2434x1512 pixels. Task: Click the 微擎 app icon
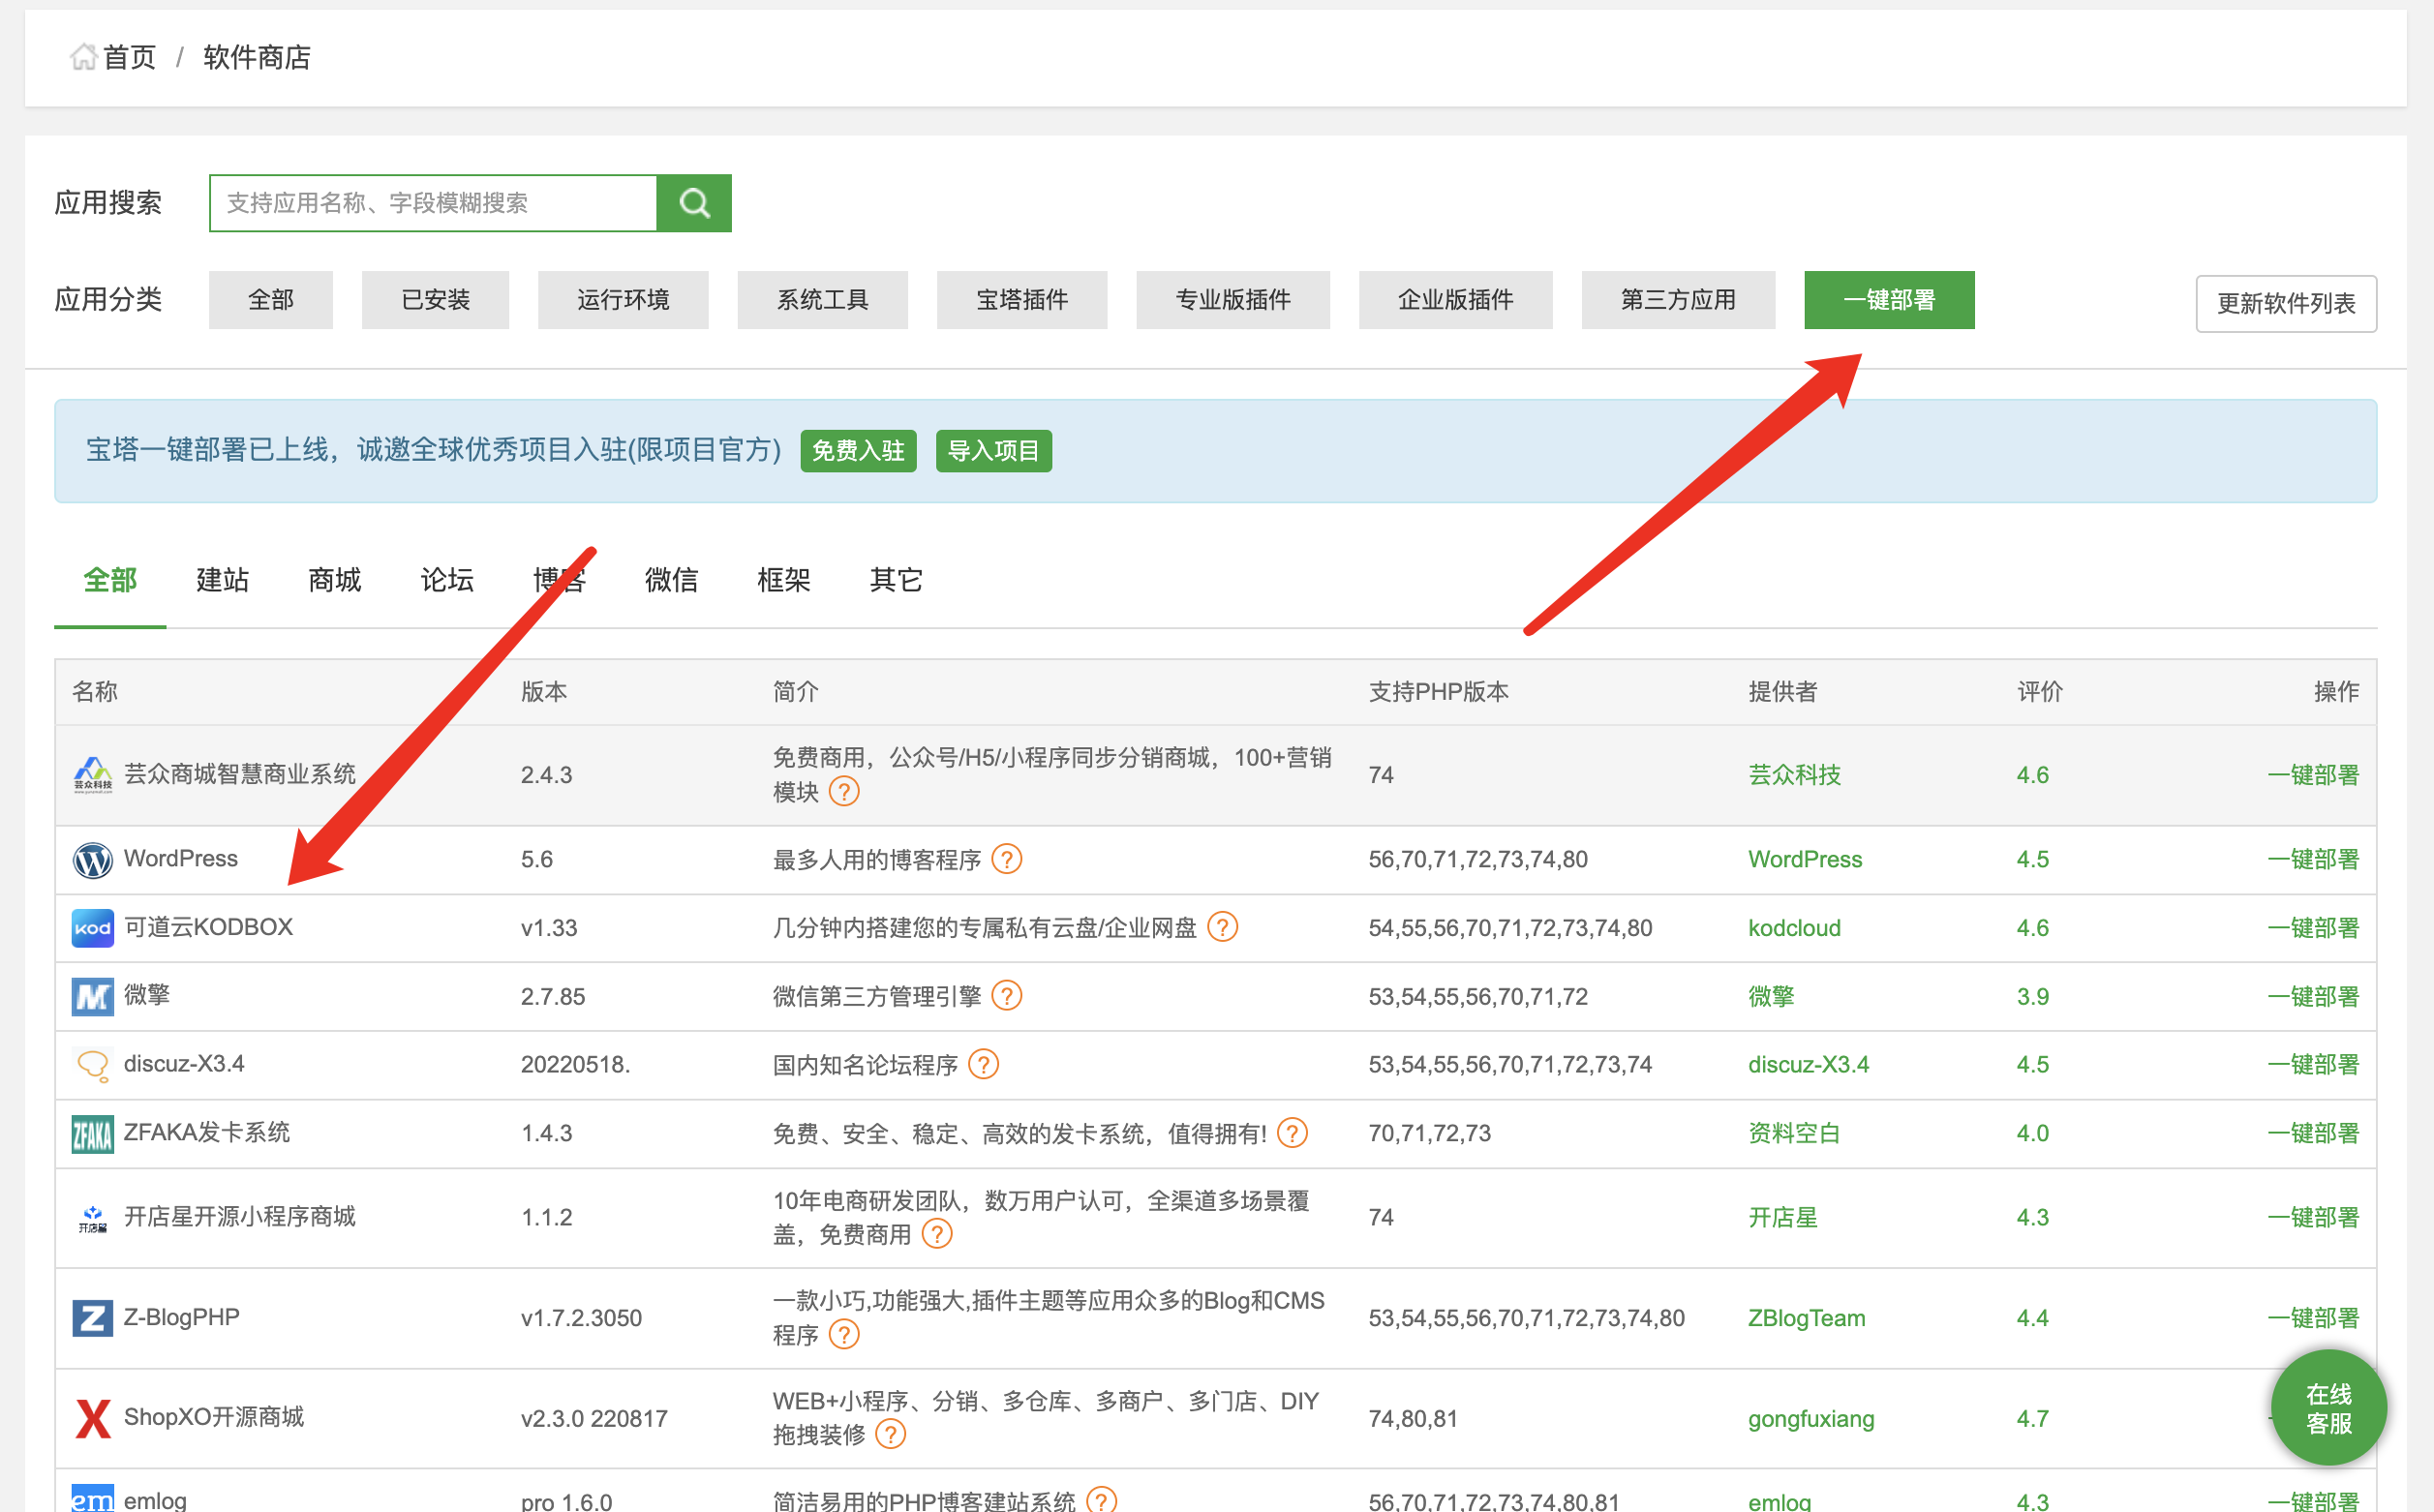point(92,996)
